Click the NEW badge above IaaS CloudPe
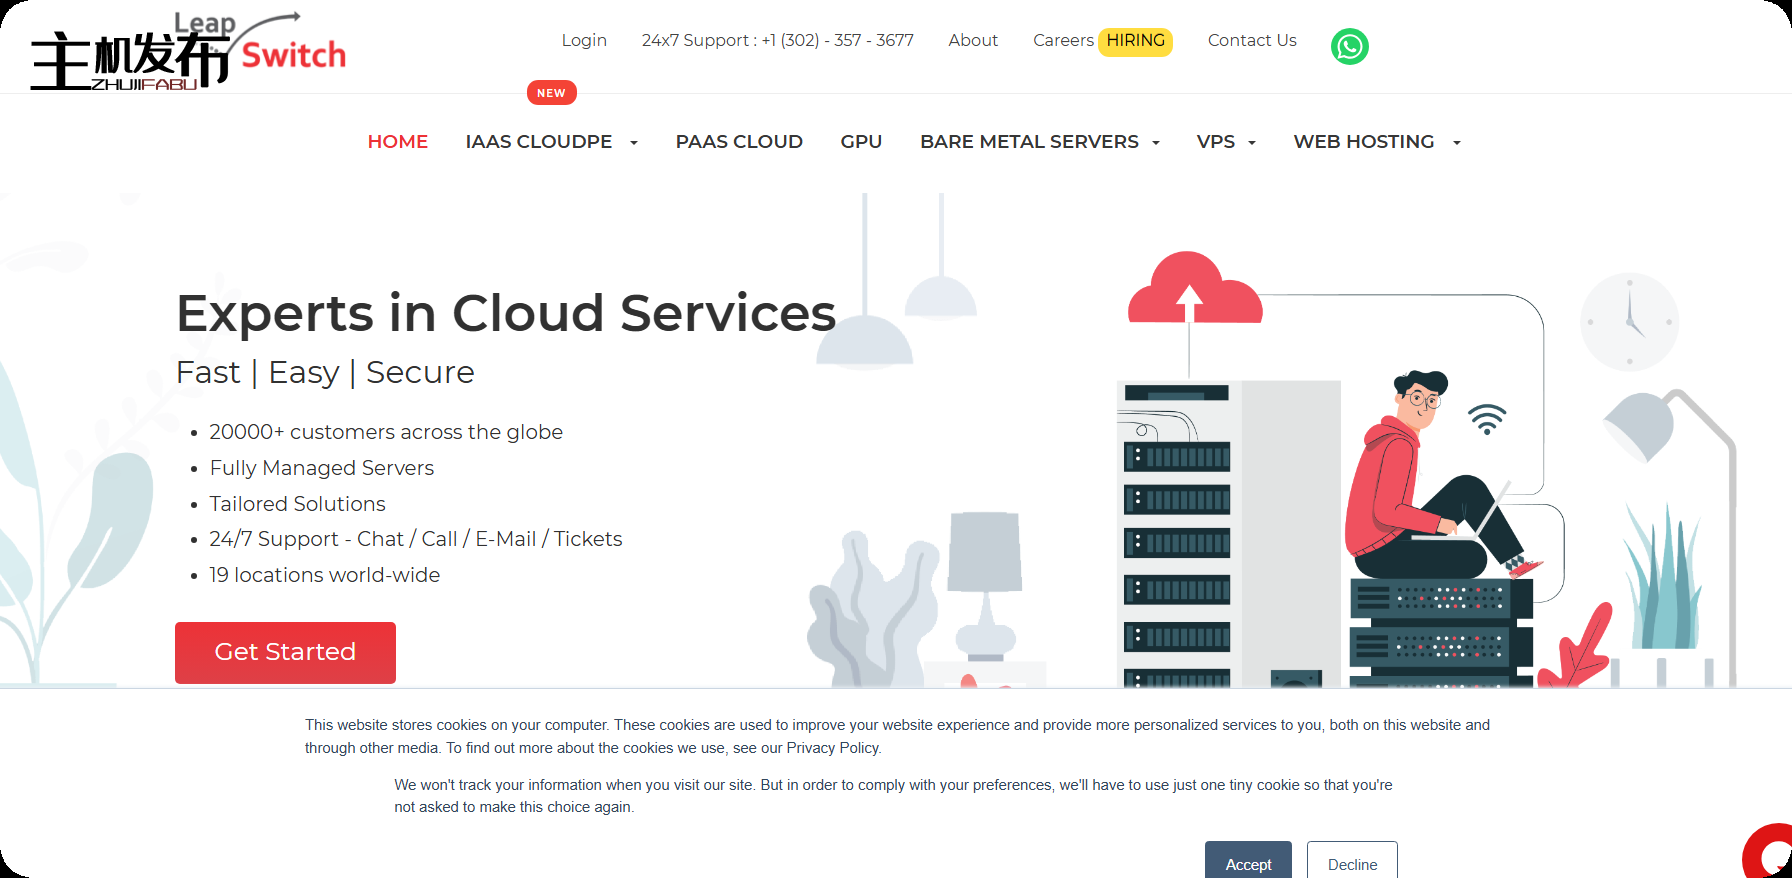This screenshot has height=878, width=1792. point(551,93)
